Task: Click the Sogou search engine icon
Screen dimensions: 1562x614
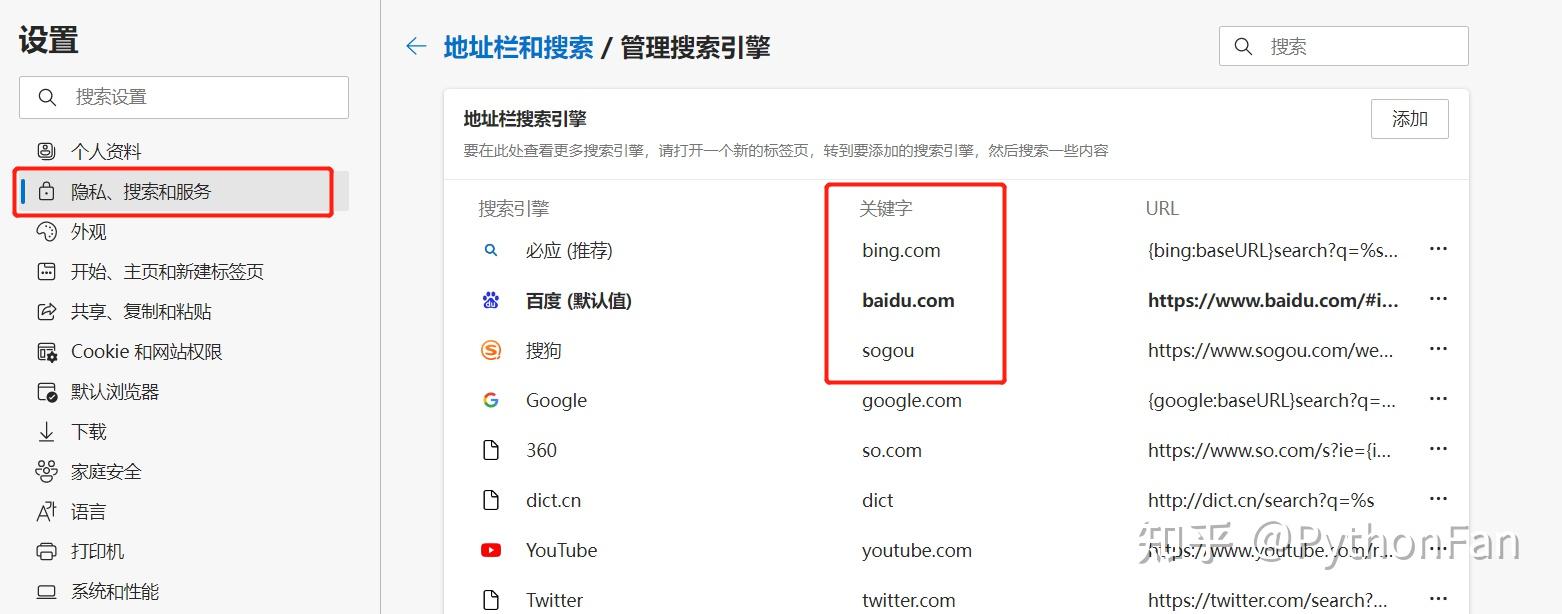Action: (x=490, y=350)
